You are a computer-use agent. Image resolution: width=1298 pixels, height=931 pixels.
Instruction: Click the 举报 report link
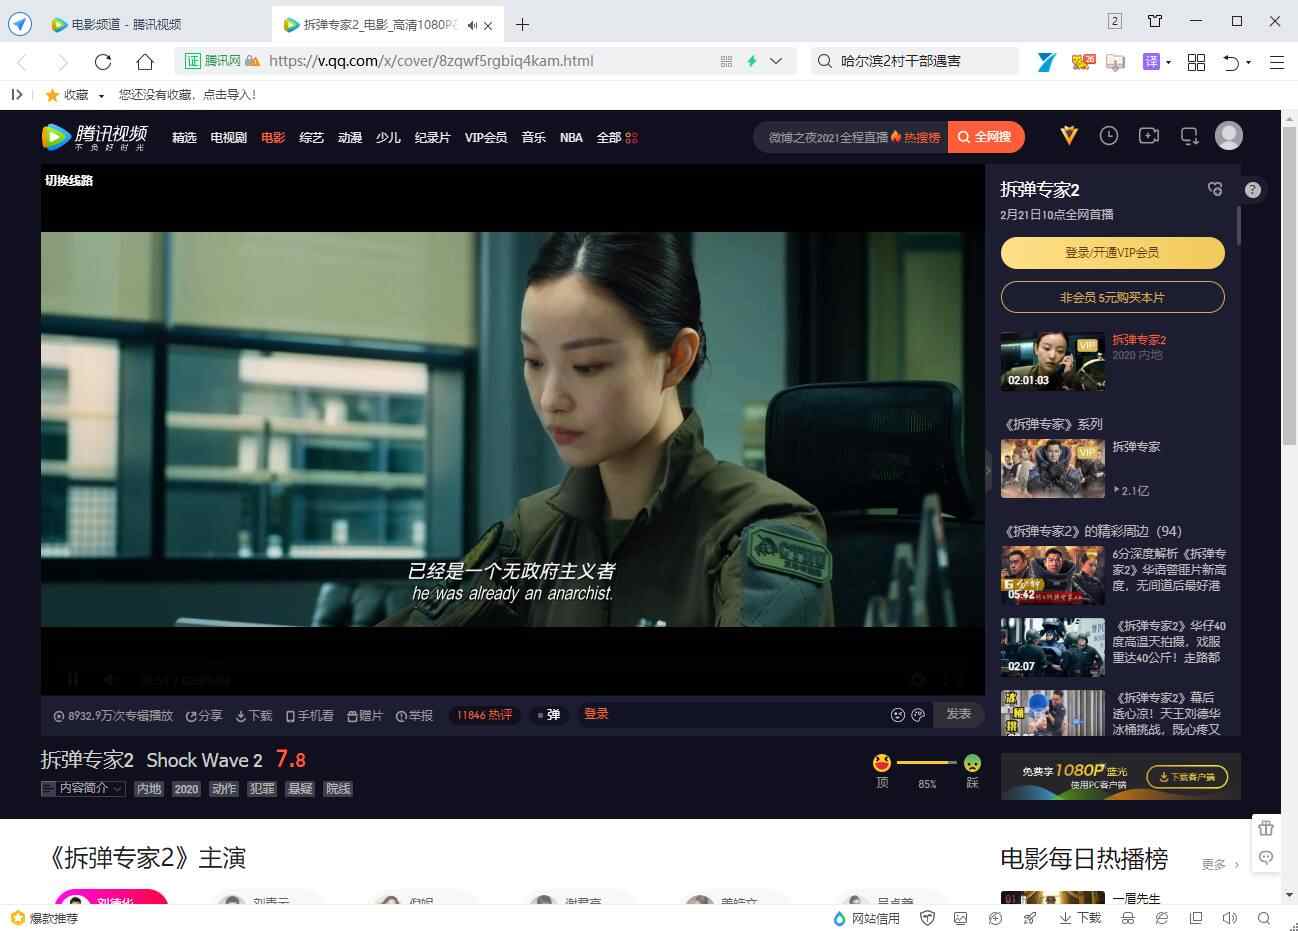(415, 715)
